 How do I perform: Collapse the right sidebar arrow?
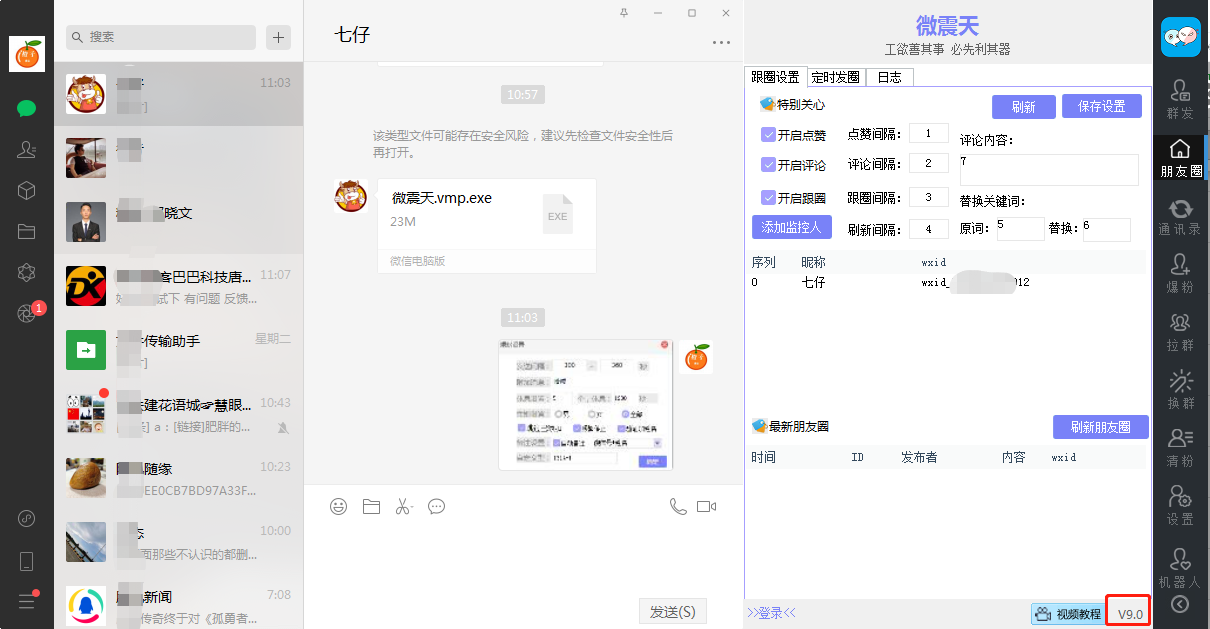[1180, 603]
